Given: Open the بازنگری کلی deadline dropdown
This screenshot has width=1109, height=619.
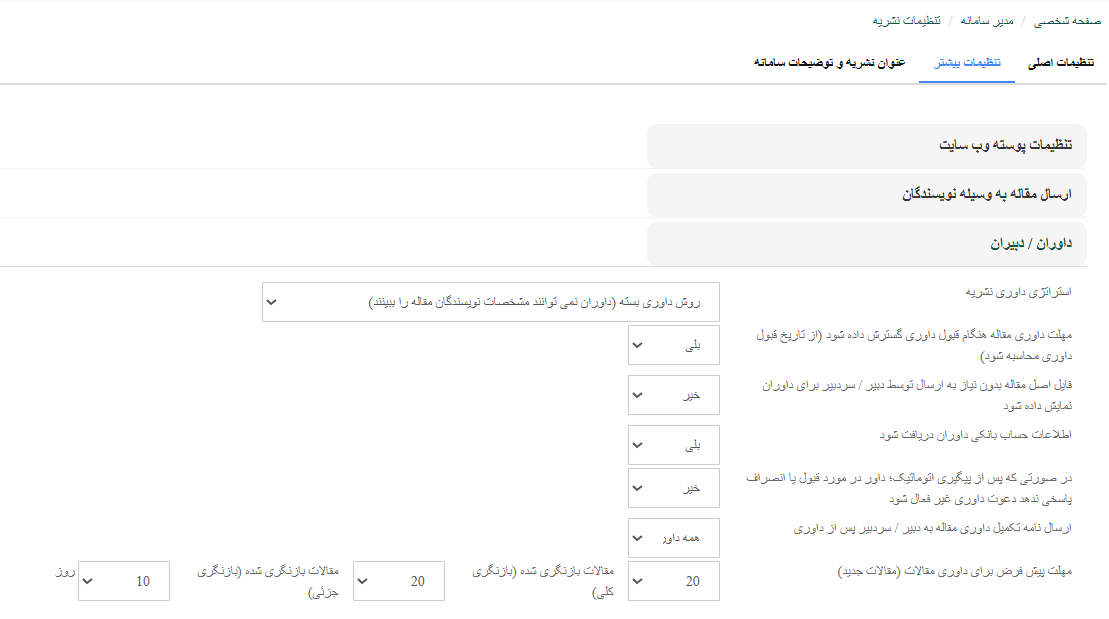Looking at the screenshot, I should point(399,581).
